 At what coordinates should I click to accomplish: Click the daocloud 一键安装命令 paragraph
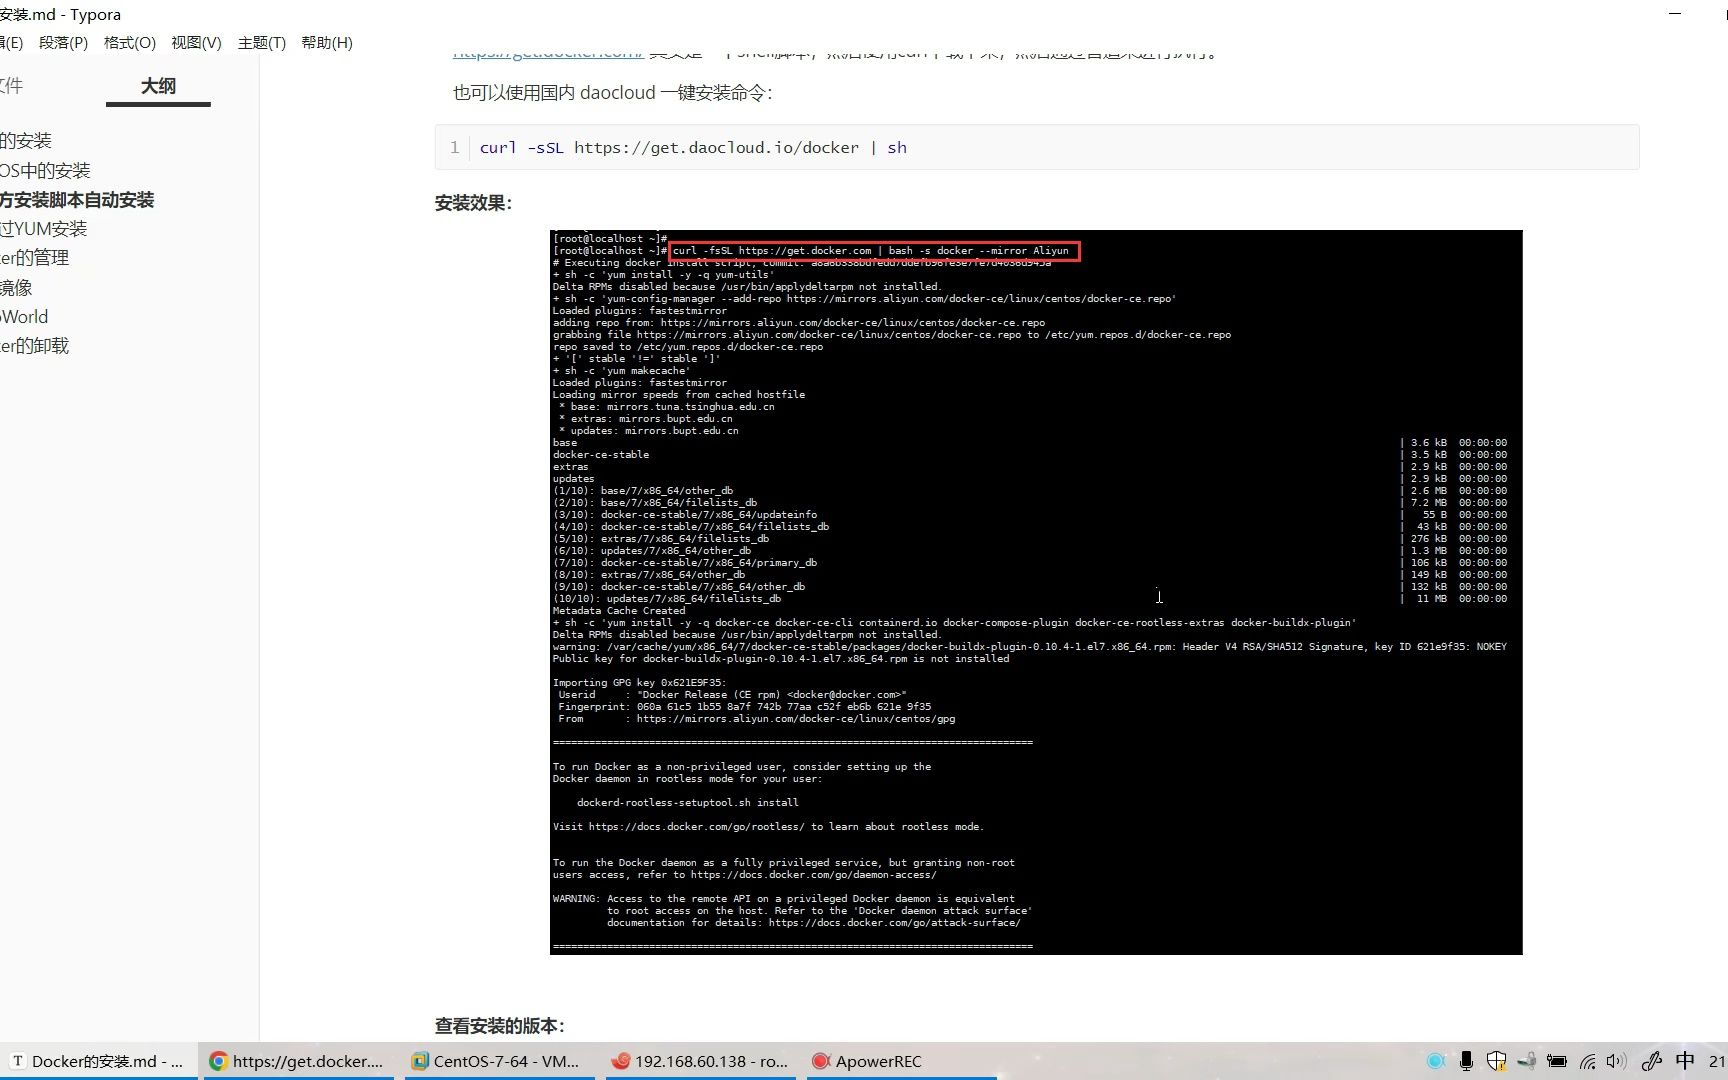(x=612, y=93)
